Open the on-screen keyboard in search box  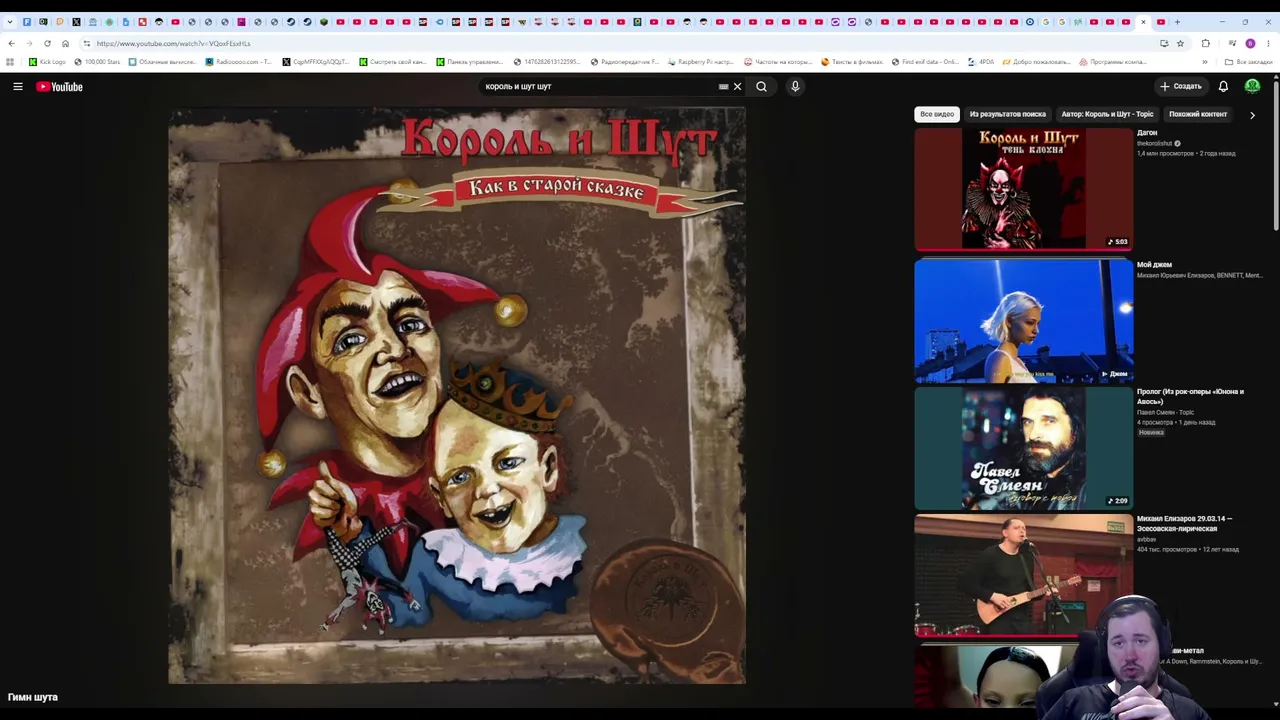[723, 87]
